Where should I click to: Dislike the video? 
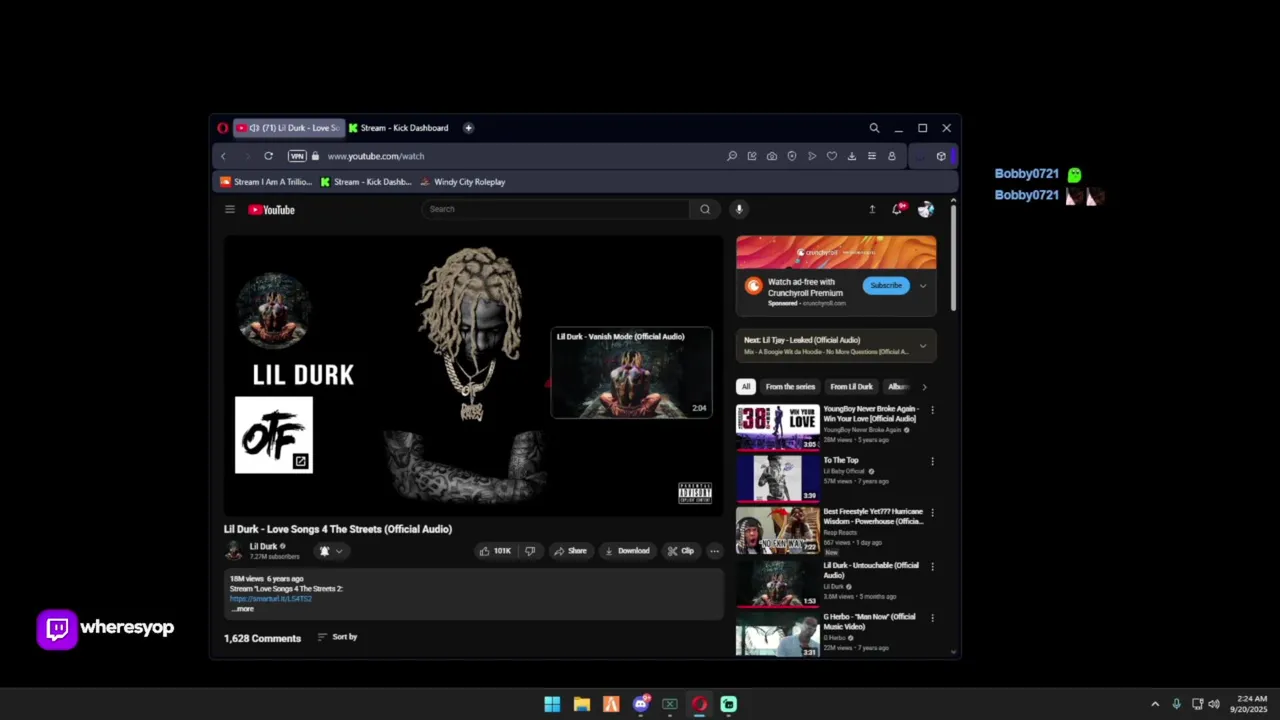point(530,551)
